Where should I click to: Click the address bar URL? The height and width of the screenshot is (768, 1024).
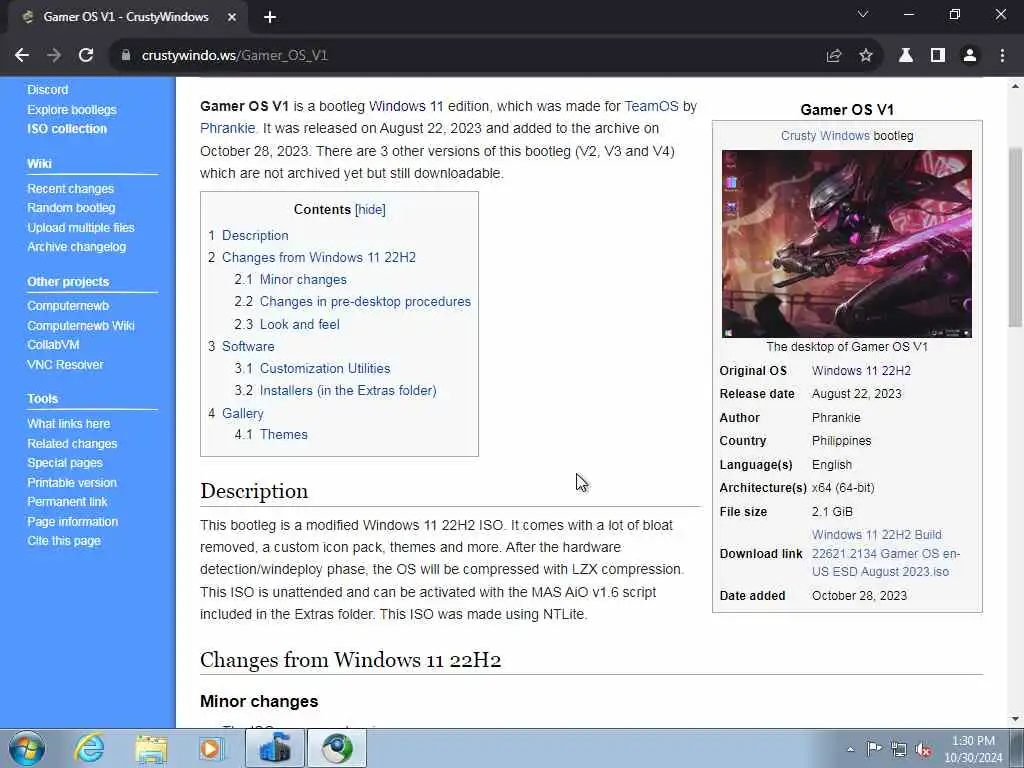click(234, 56)
